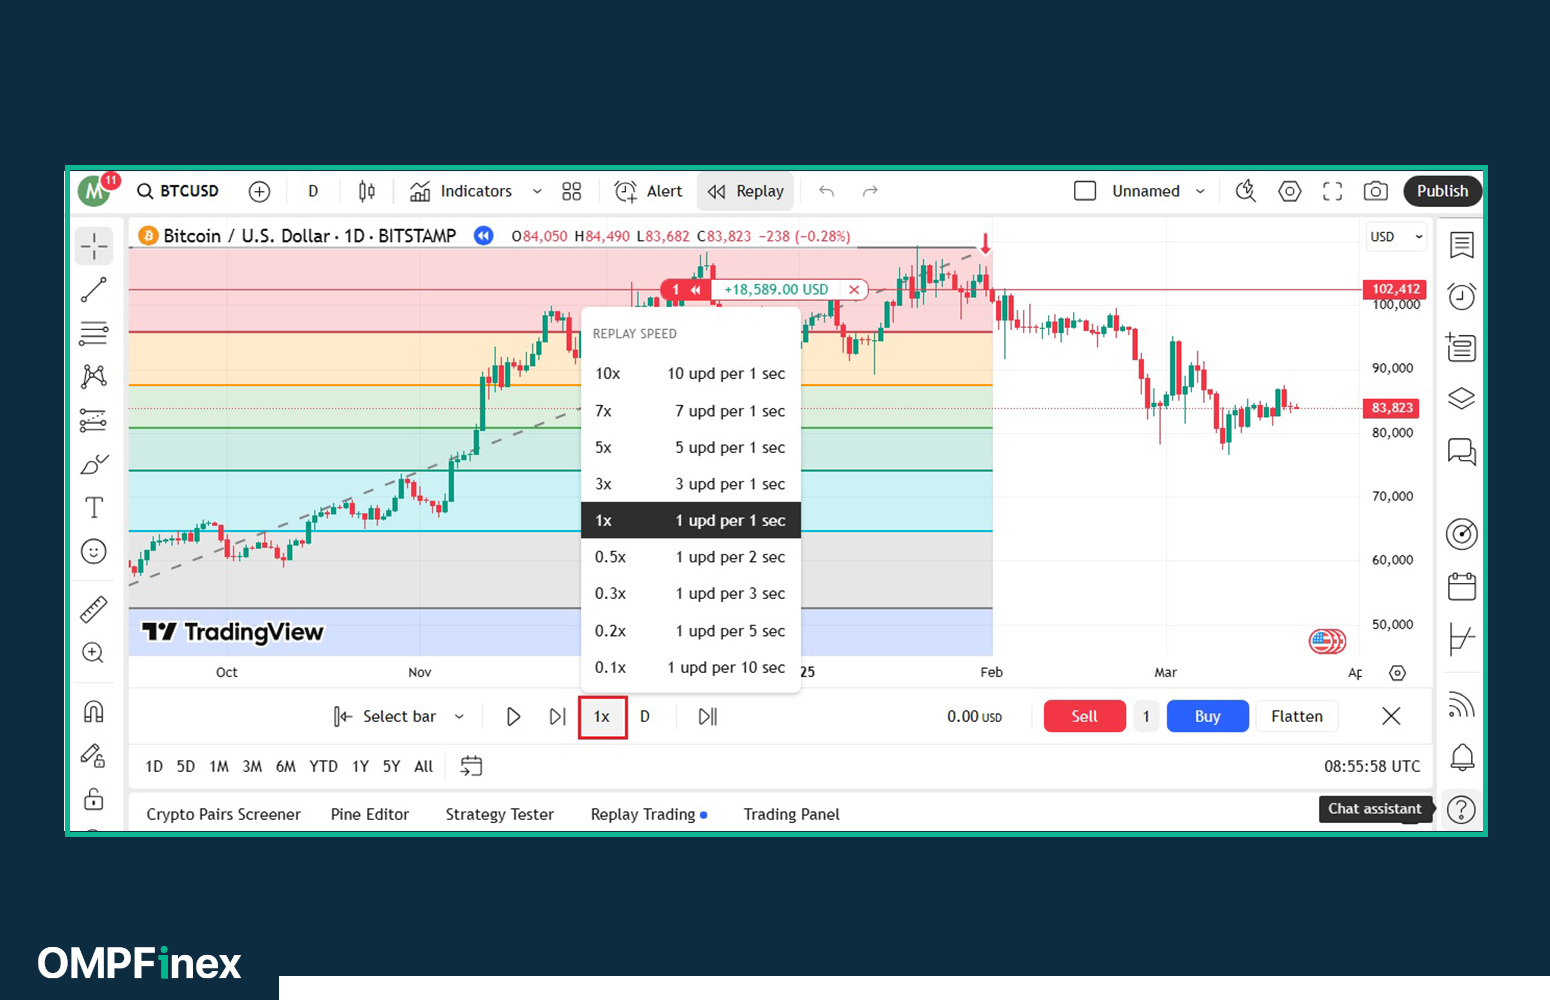The image size is (1550, 1000).
Task: Open the emoji icons tool
Action: (94, 551)
